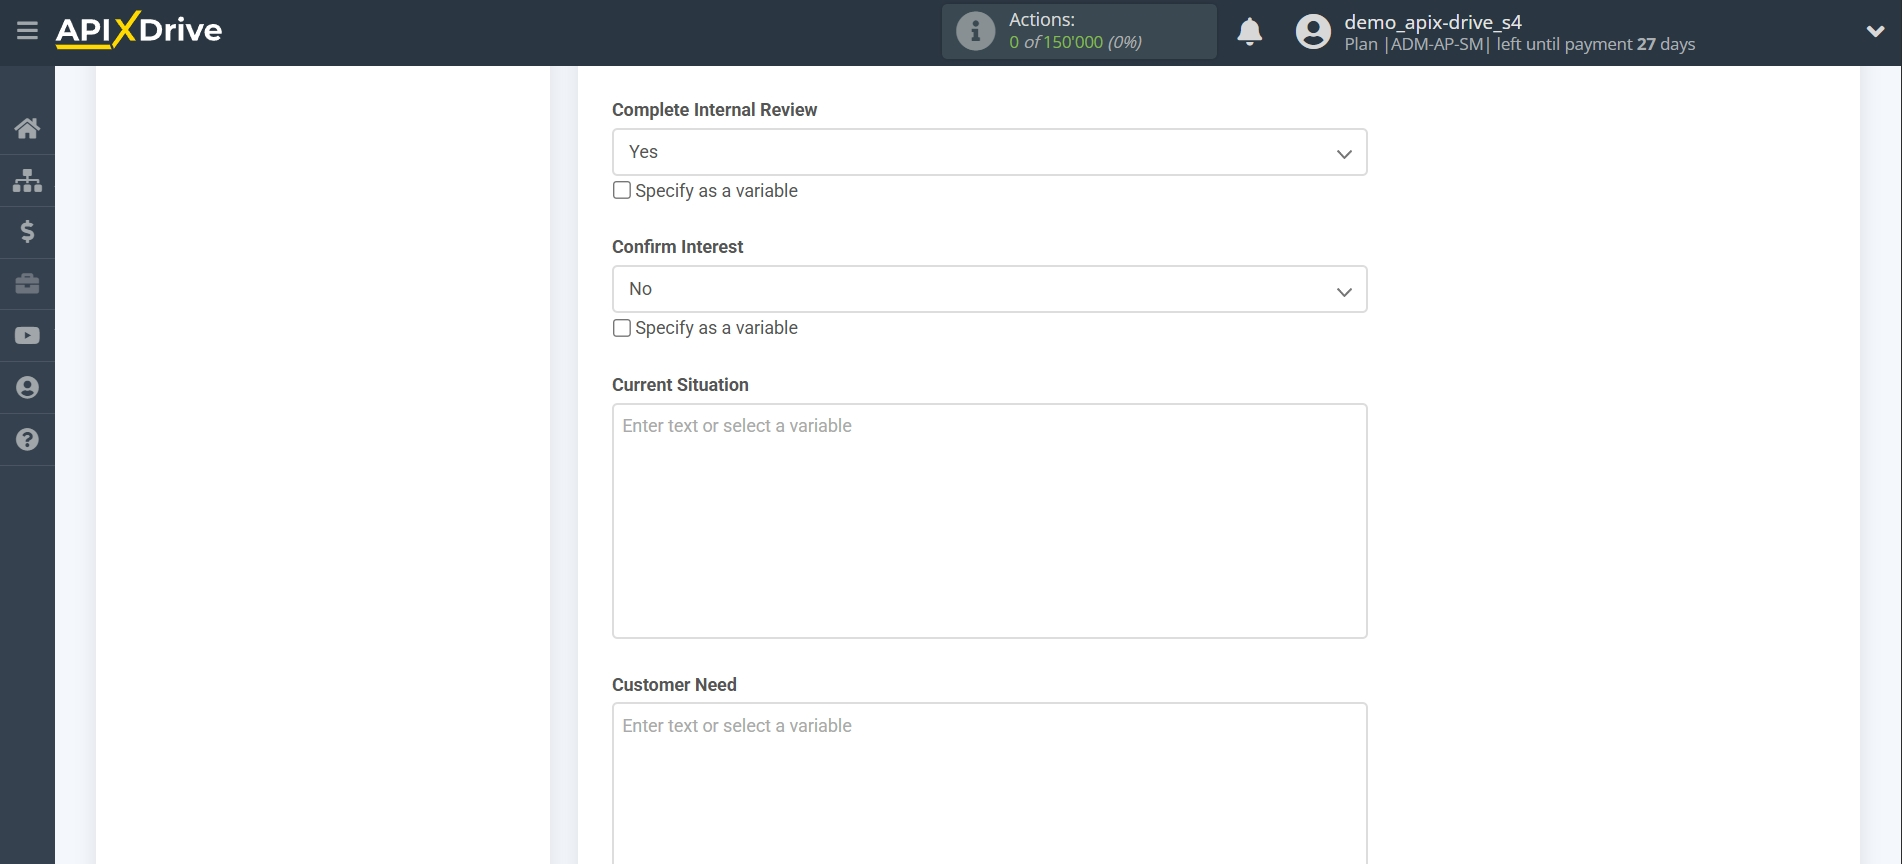This screenshot has width=1902, height=864.
Task: Check Specify as a variable under Complete Internal Review
Action: tap(622, 190)
